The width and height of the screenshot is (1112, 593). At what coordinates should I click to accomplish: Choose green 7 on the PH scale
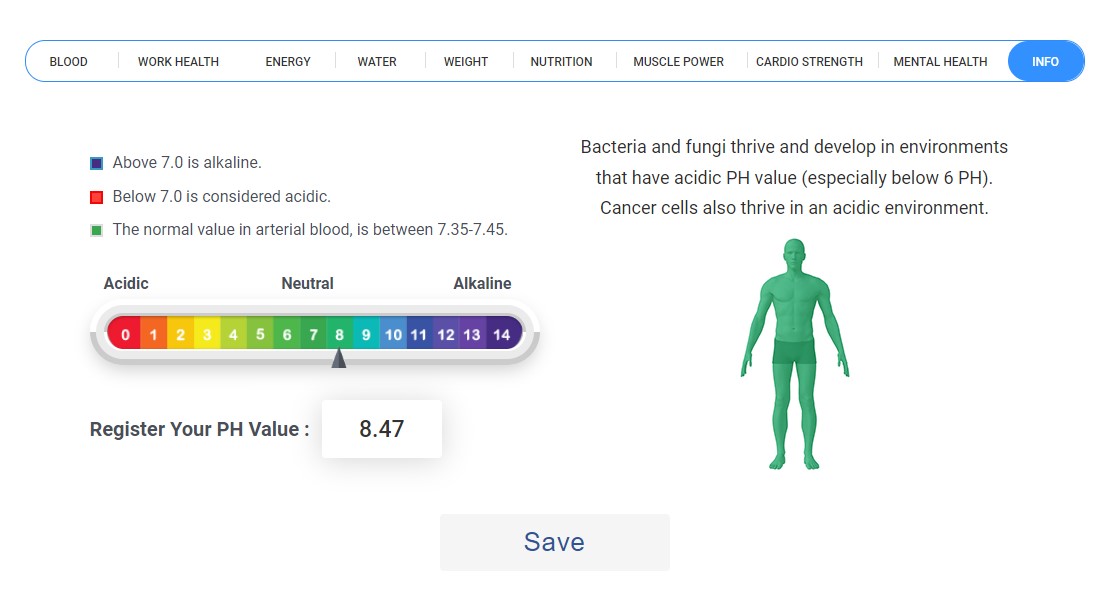pyautogui.click(x=313, y=335)
